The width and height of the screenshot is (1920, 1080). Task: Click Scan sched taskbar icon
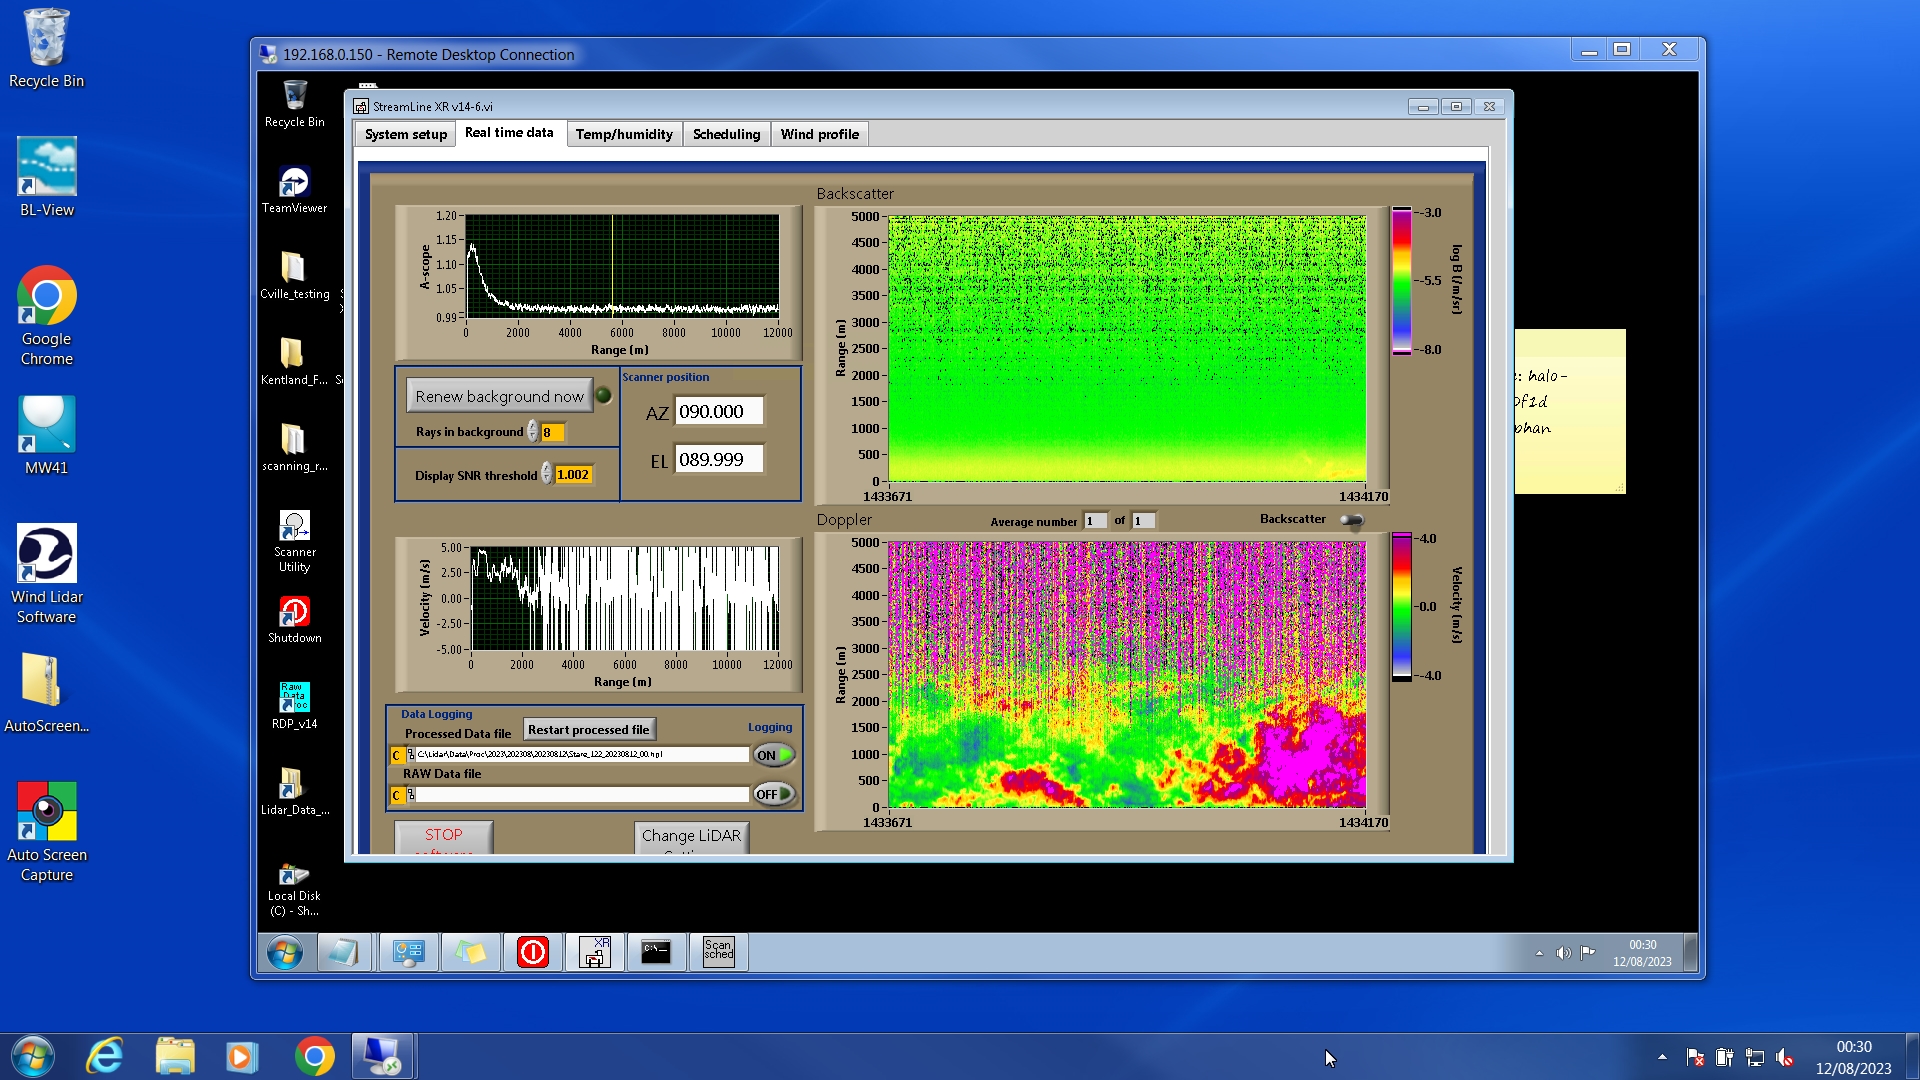[x=718, y=952]
